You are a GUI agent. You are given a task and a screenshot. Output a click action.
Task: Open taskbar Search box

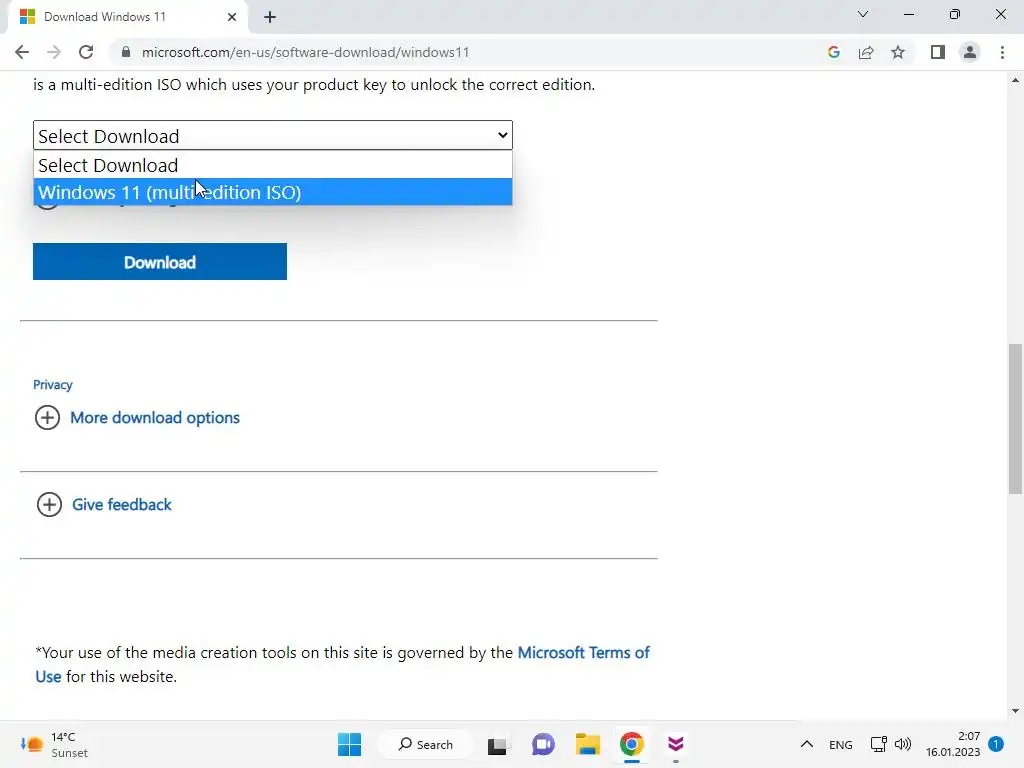426,744
